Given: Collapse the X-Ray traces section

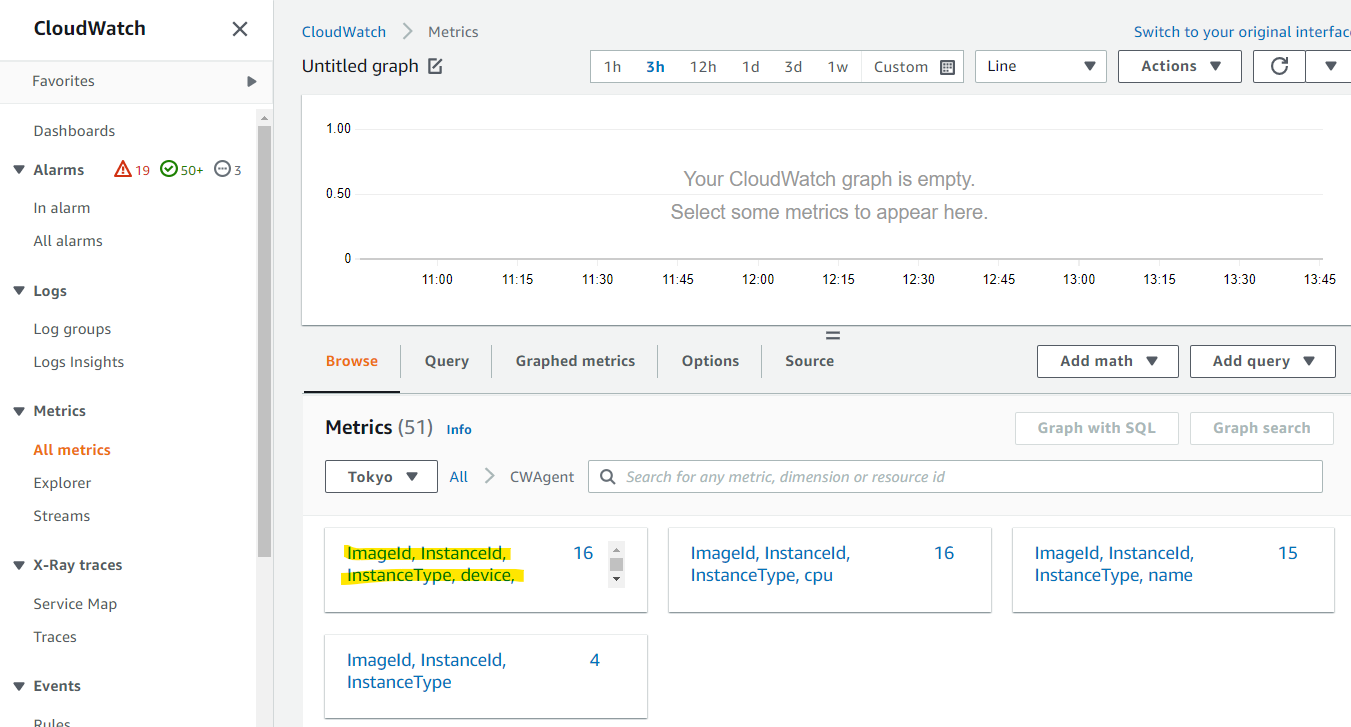Looking at the screenshot, I should (x=19, y=565).
